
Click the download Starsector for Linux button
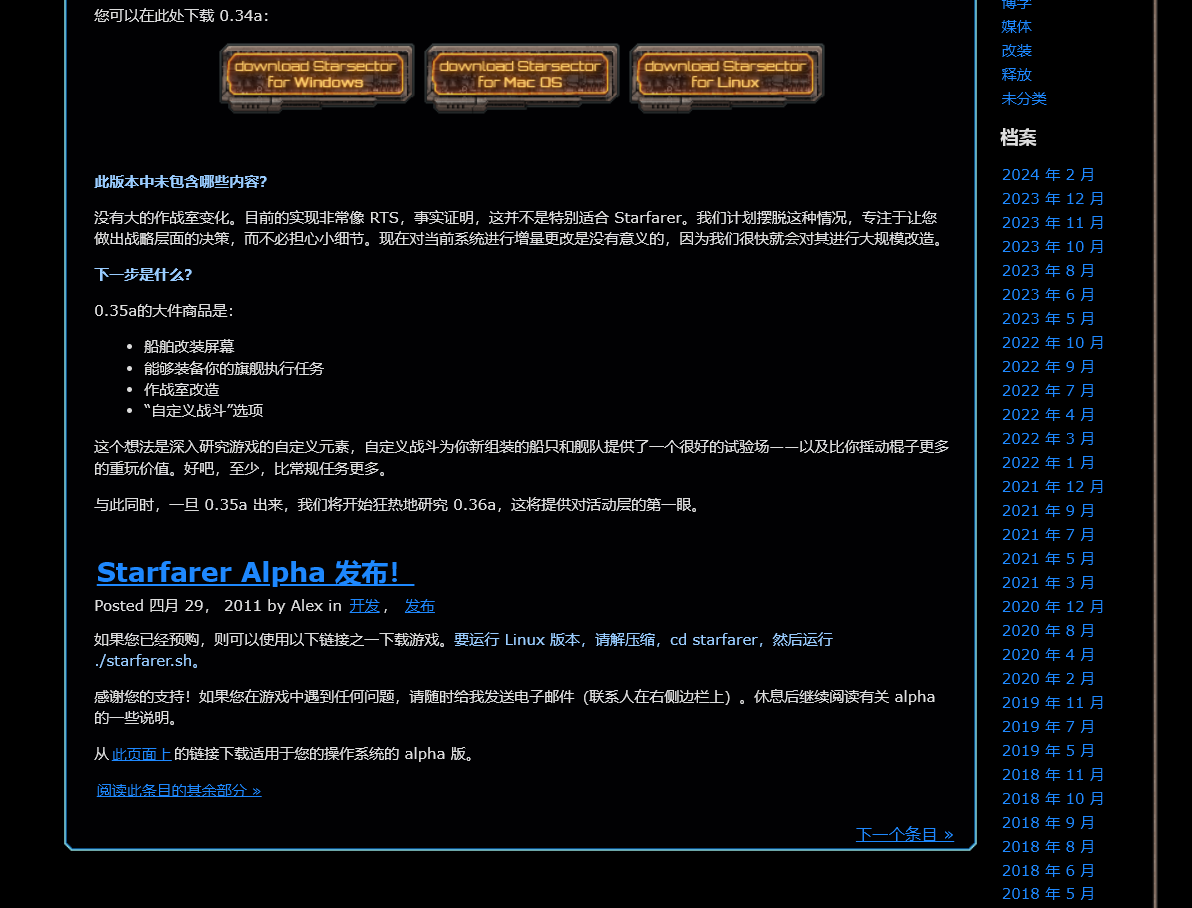(726, 74)
